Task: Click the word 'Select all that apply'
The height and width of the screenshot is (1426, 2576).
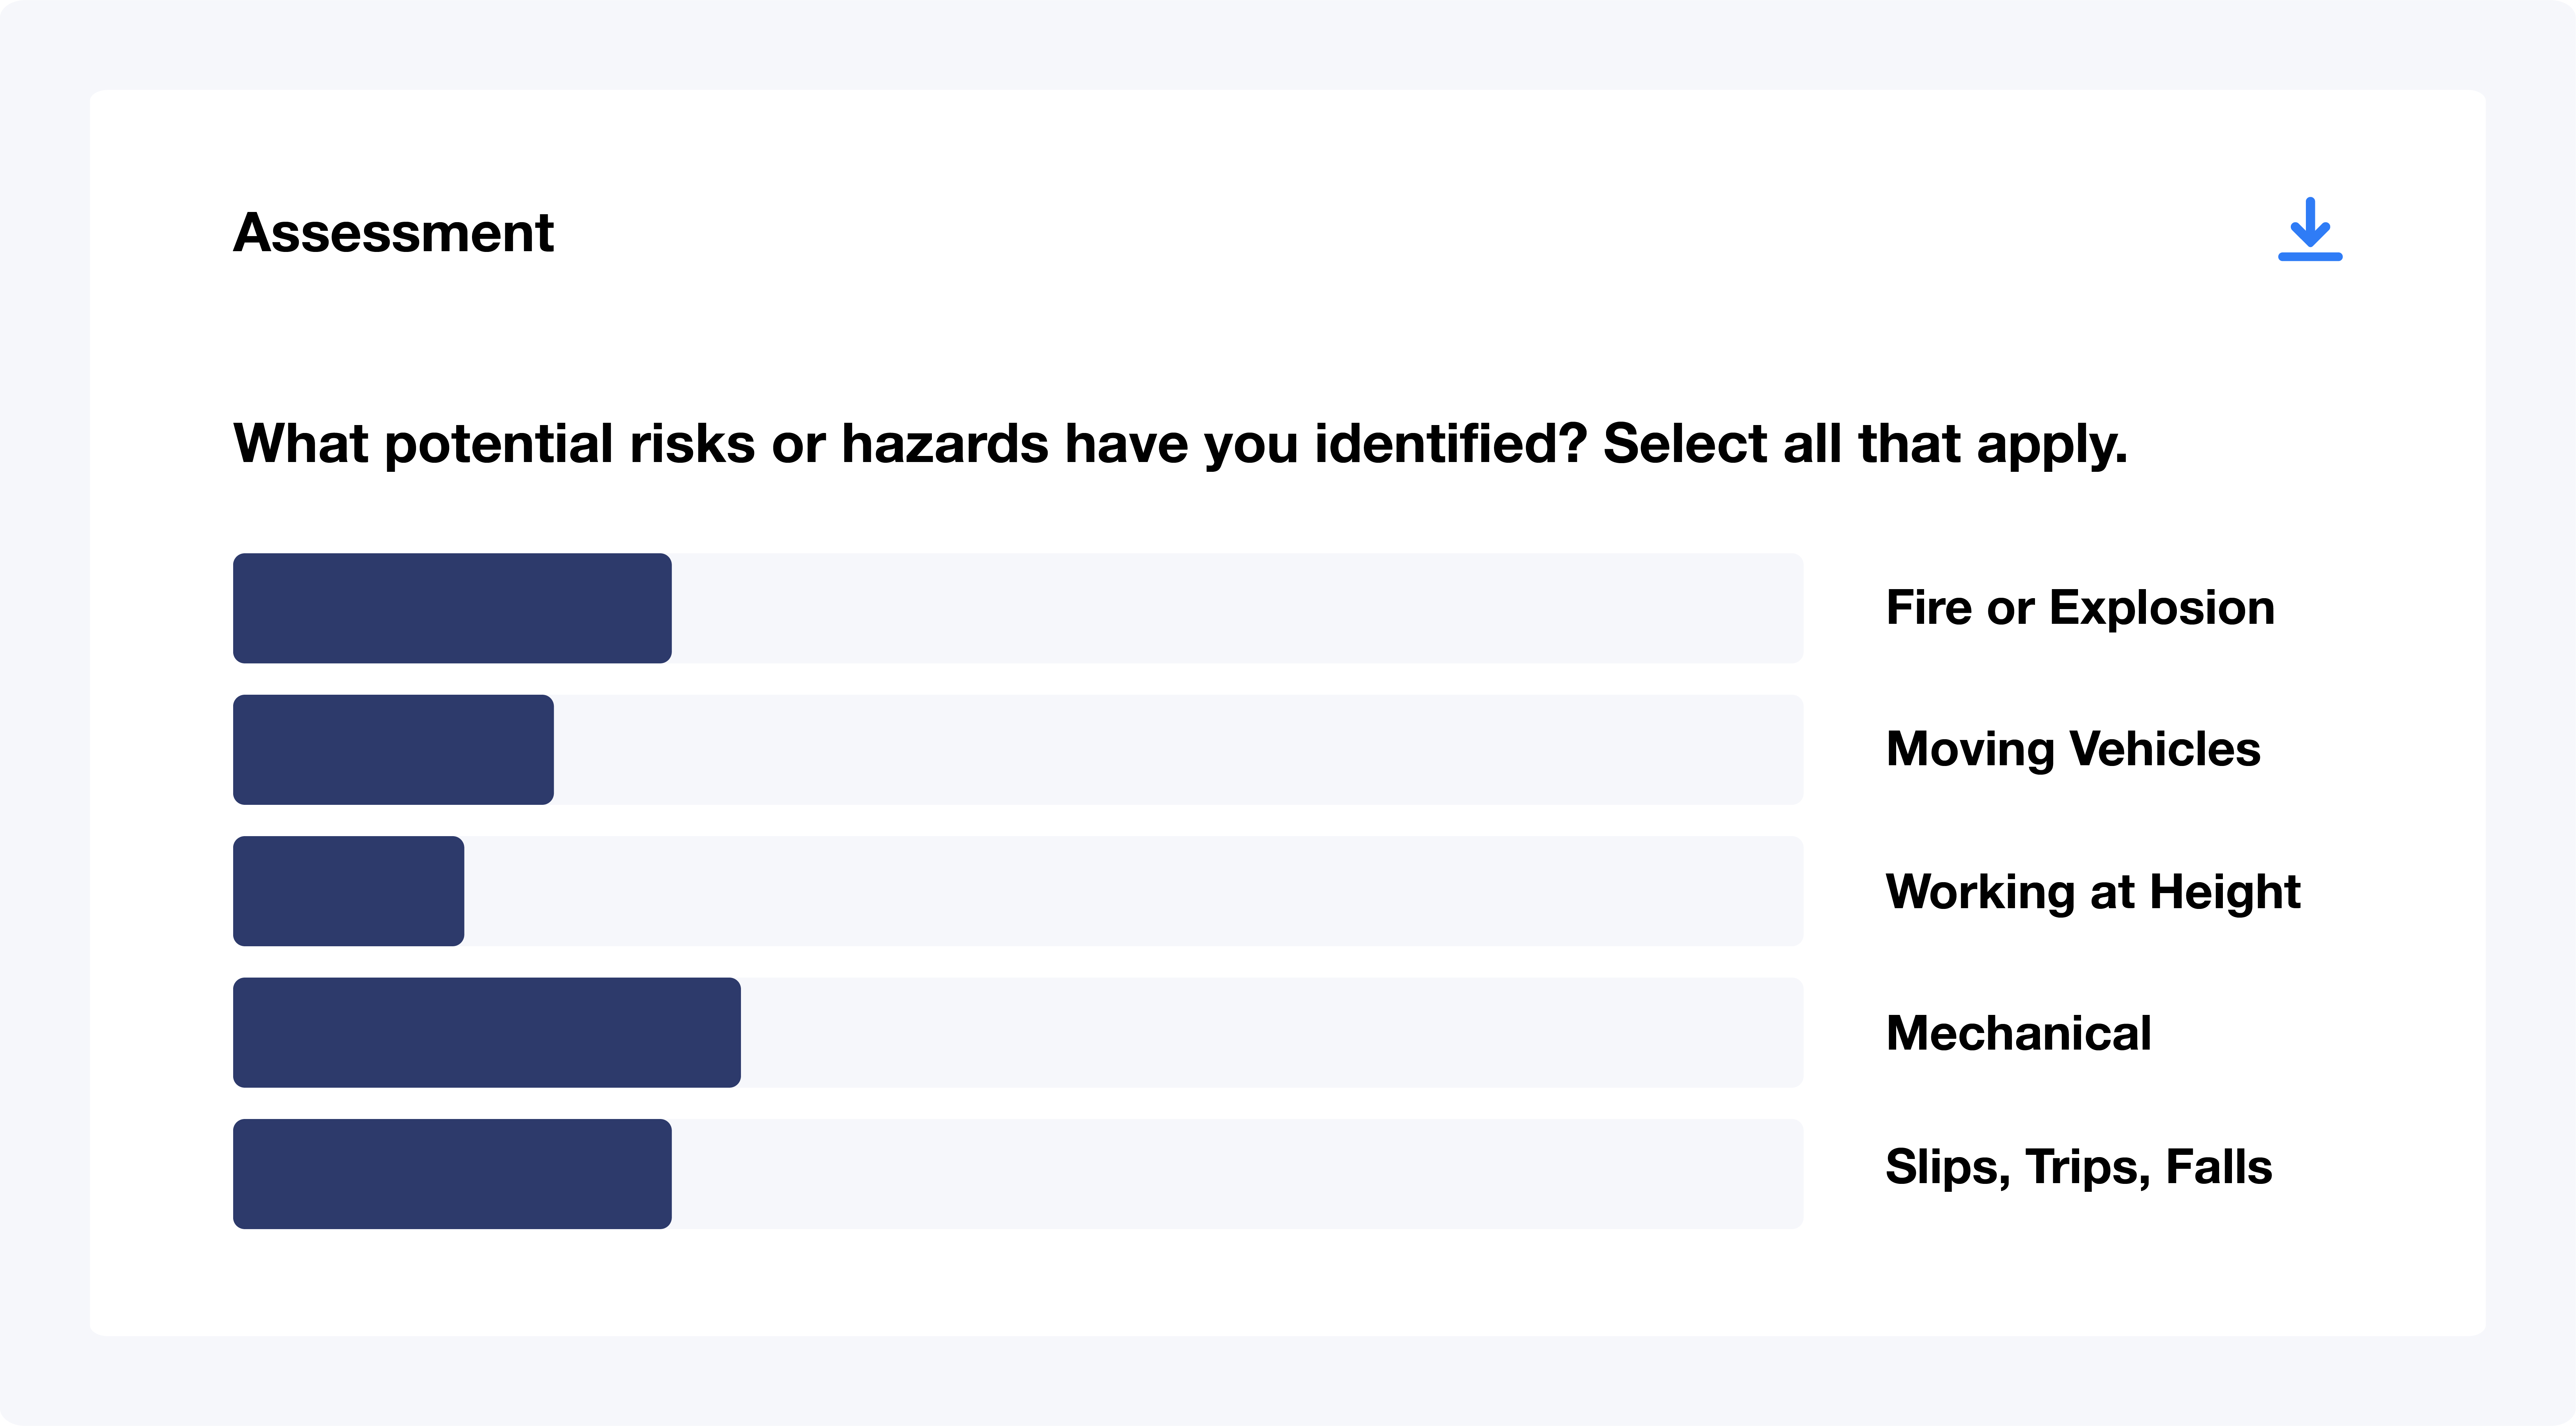Action: click(x=1865, y=444)
